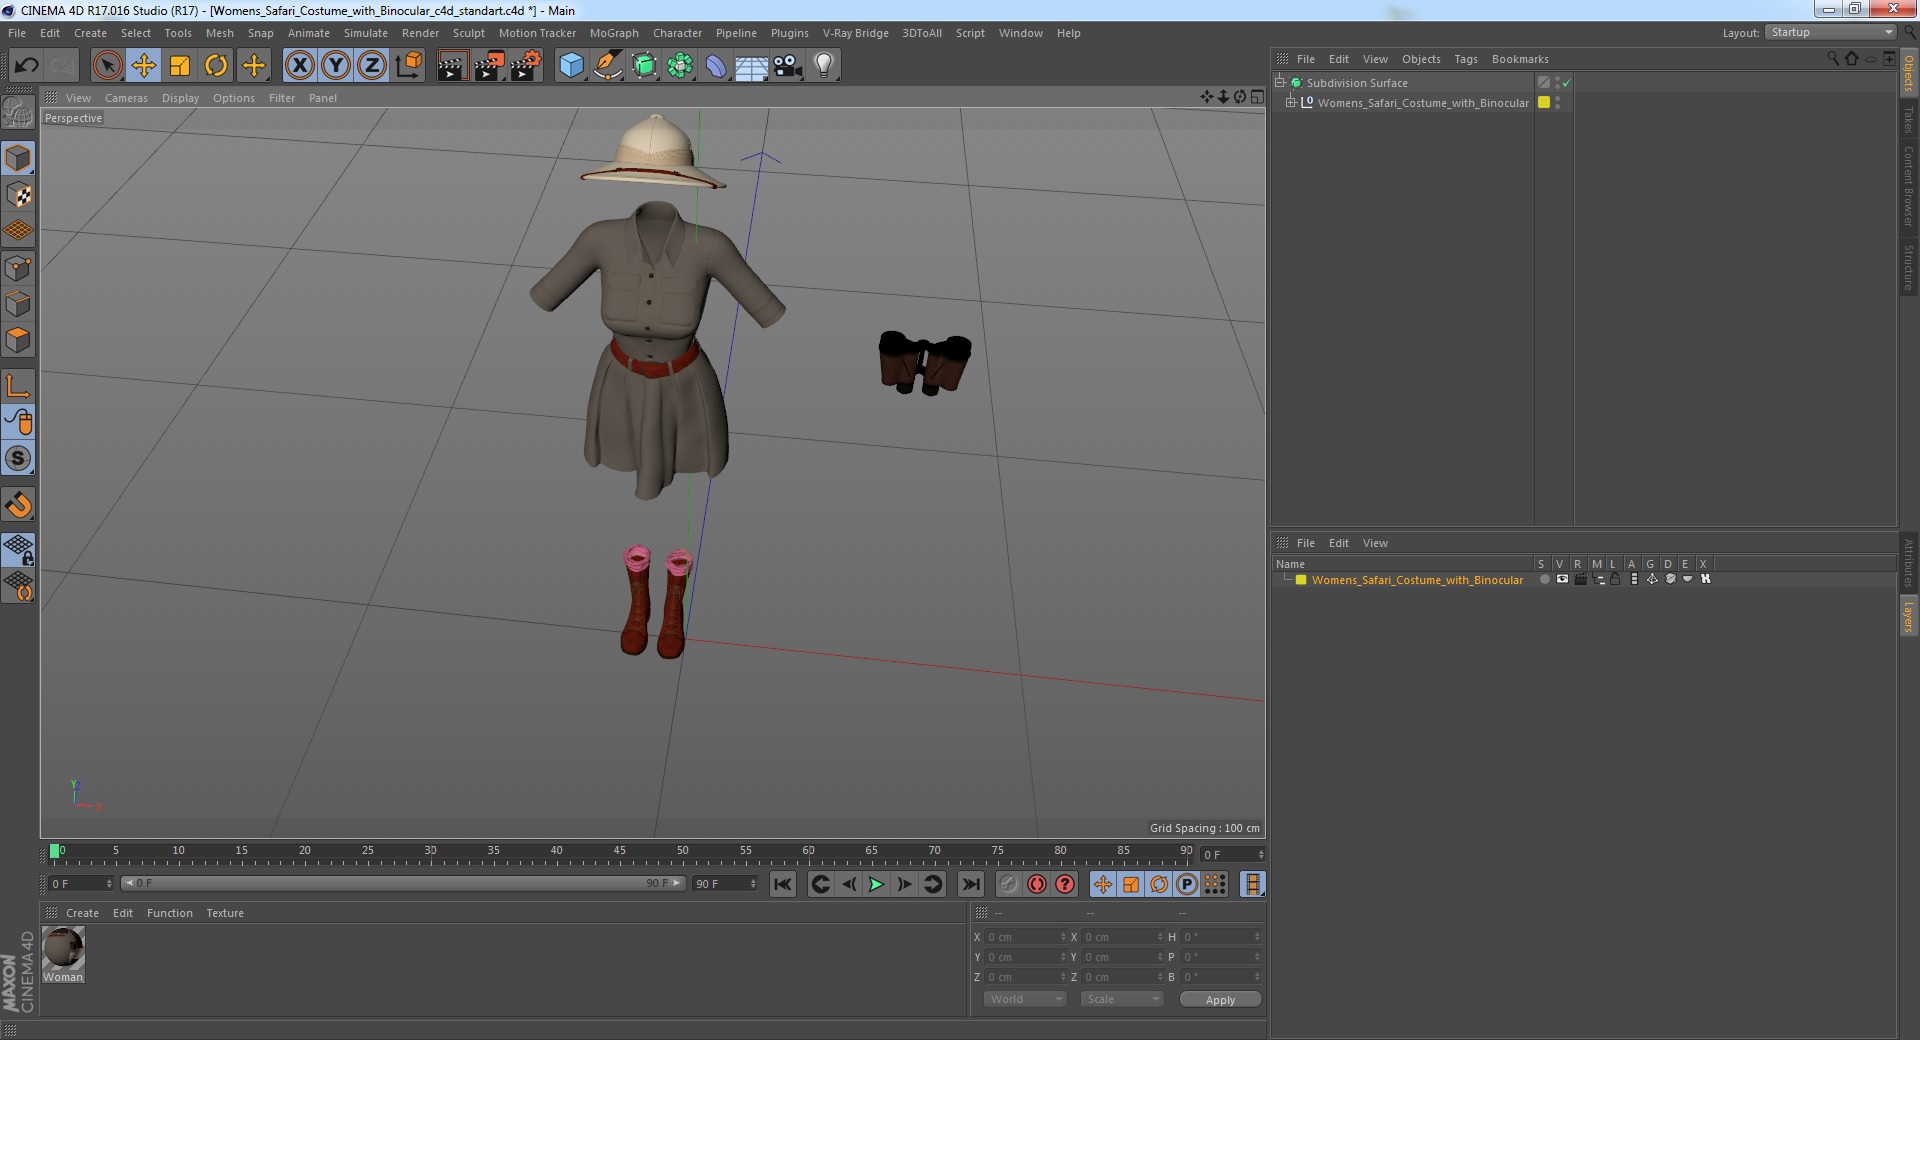The width and height of the screenshot is (1920, 1158).
Task: Switch to Model mode
Action: click(x=18, y=158)
